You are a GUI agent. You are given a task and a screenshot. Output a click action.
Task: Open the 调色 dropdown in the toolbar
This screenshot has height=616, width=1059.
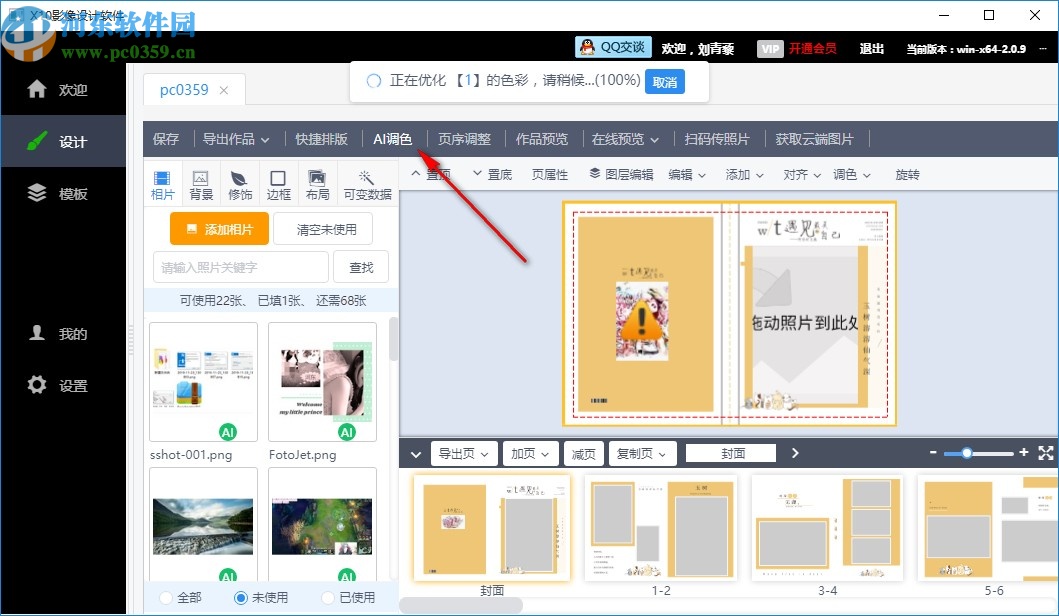[x=850, y=174]
